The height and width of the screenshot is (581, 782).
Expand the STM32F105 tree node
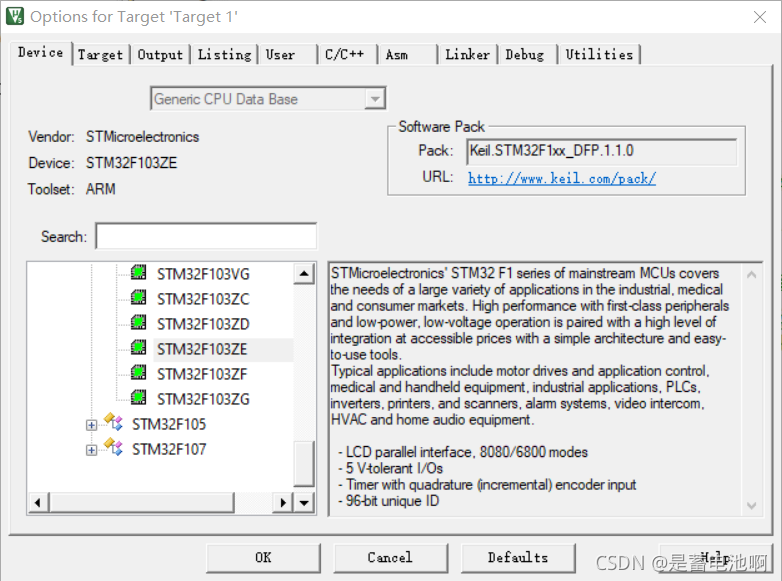tap(91, 425)
